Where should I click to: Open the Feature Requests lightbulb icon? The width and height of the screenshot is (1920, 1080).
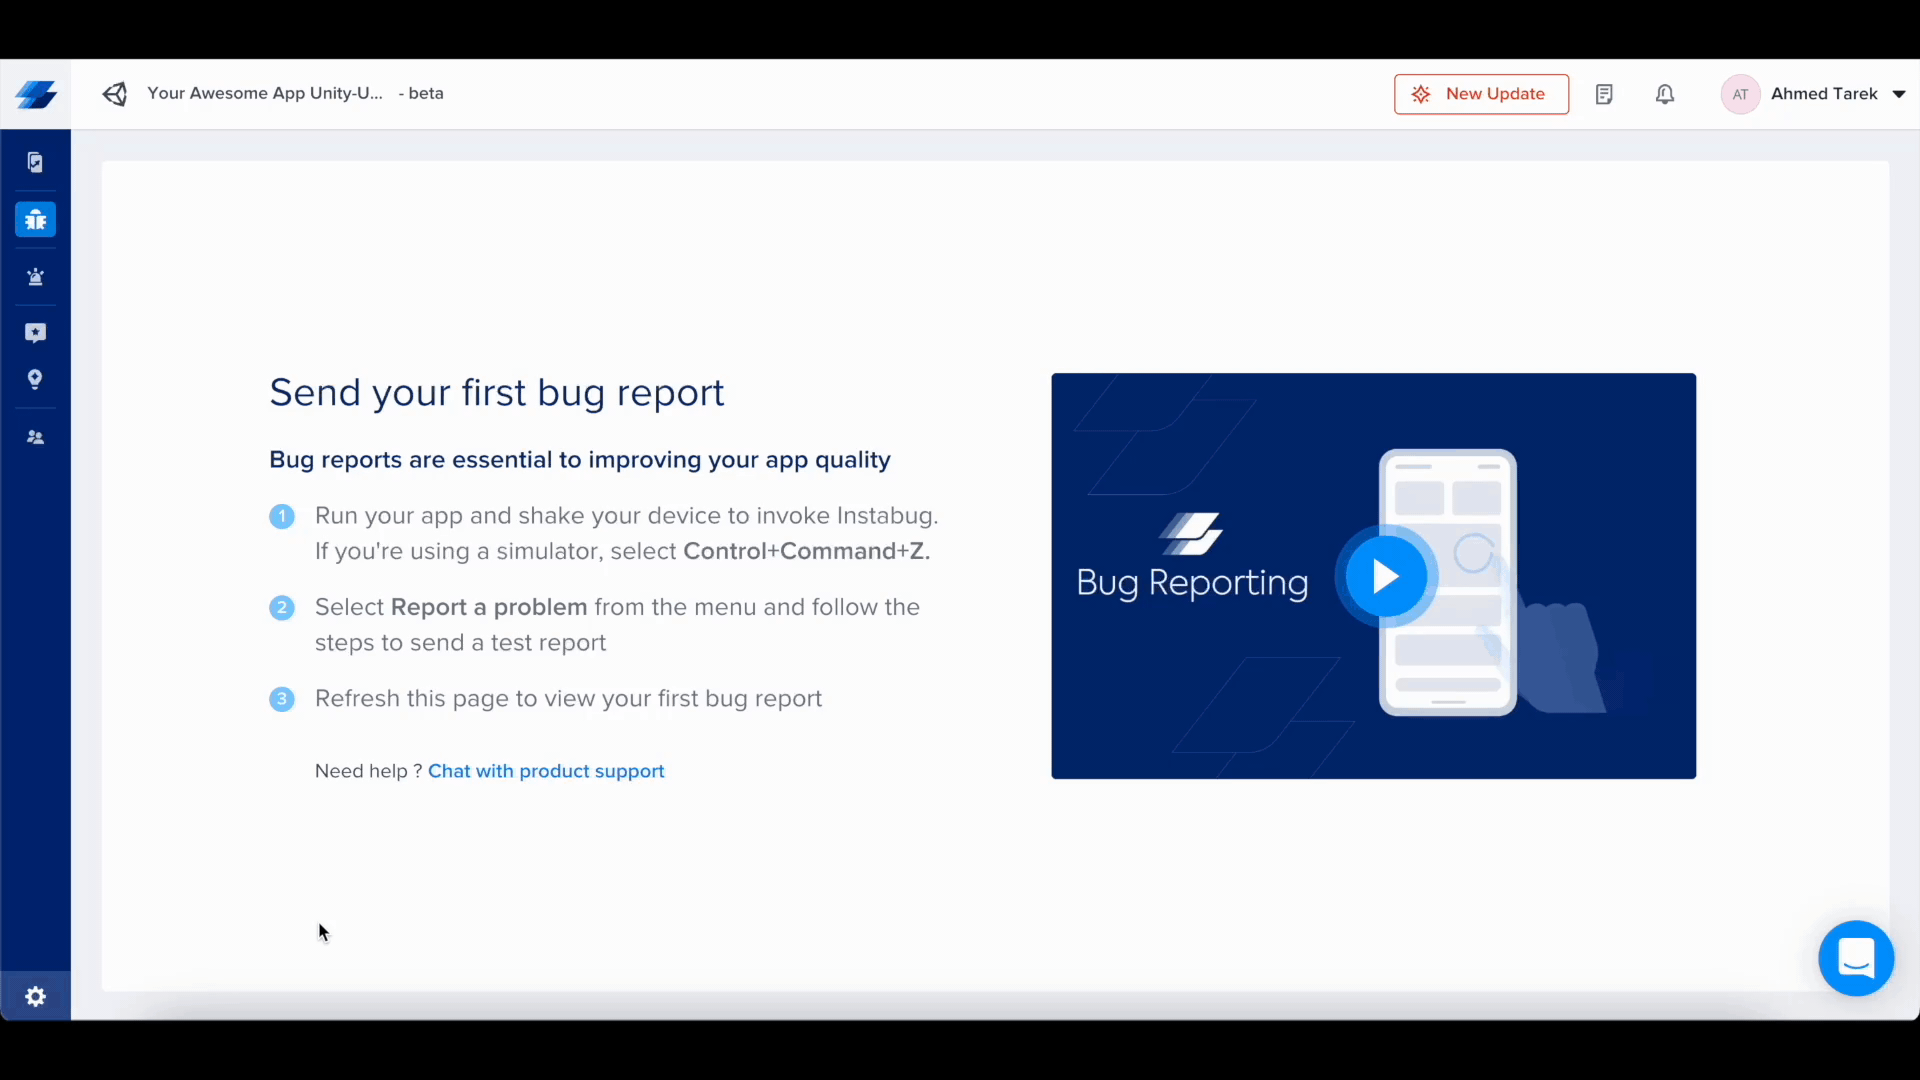click(x=36, y=380)
